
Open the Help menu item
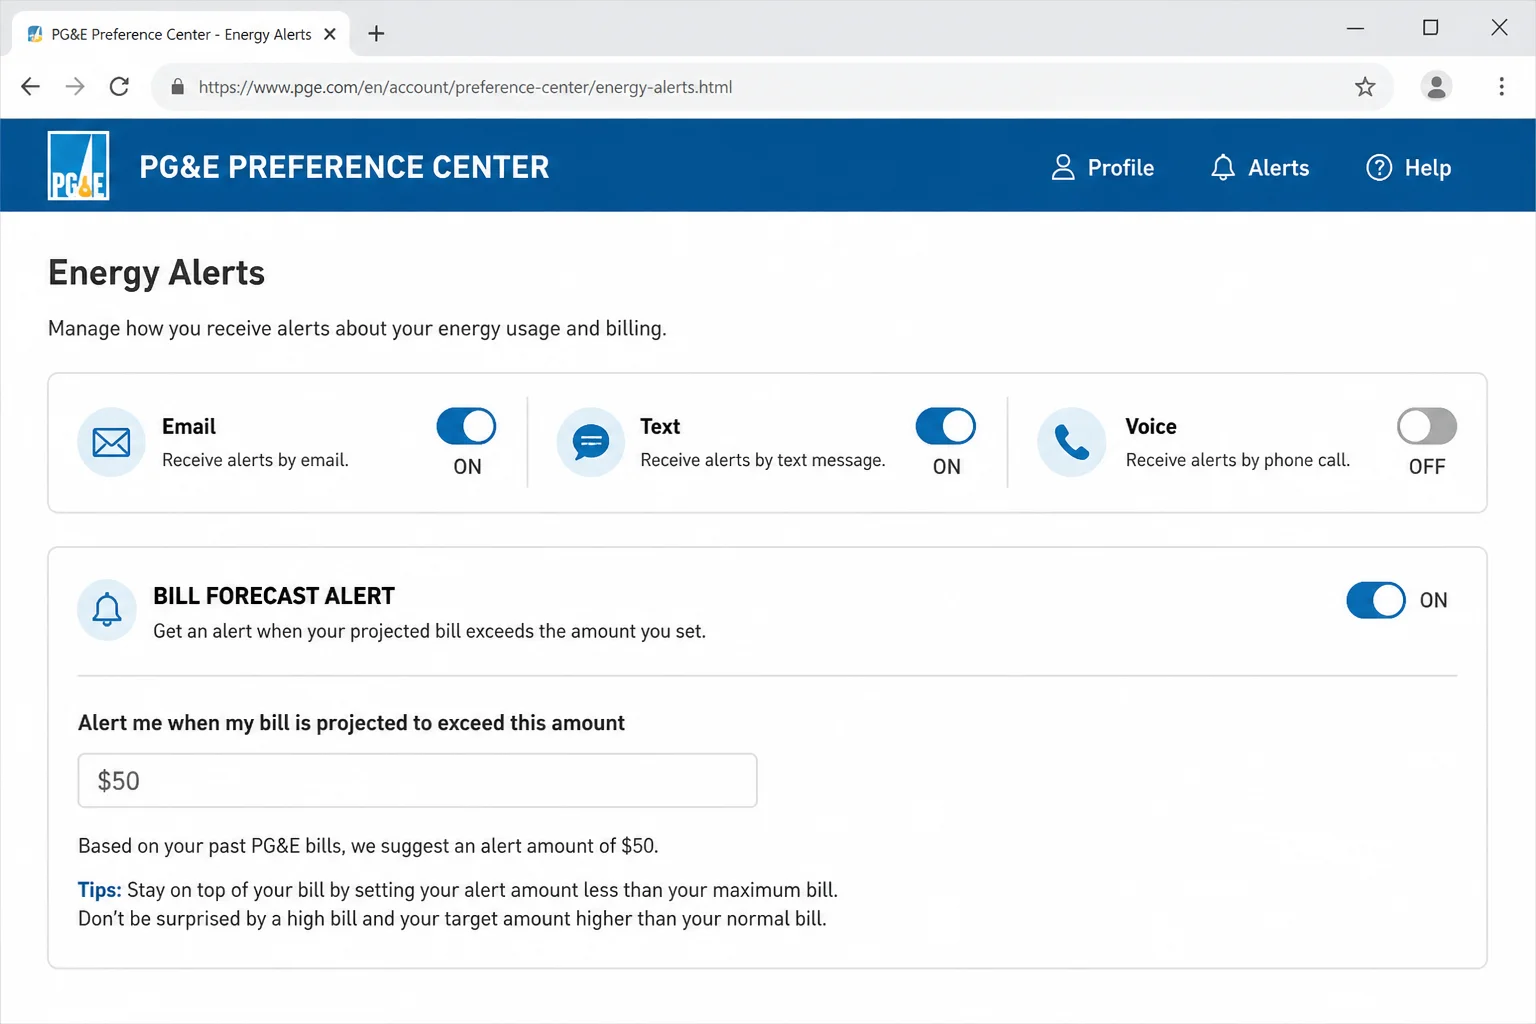1408,168
